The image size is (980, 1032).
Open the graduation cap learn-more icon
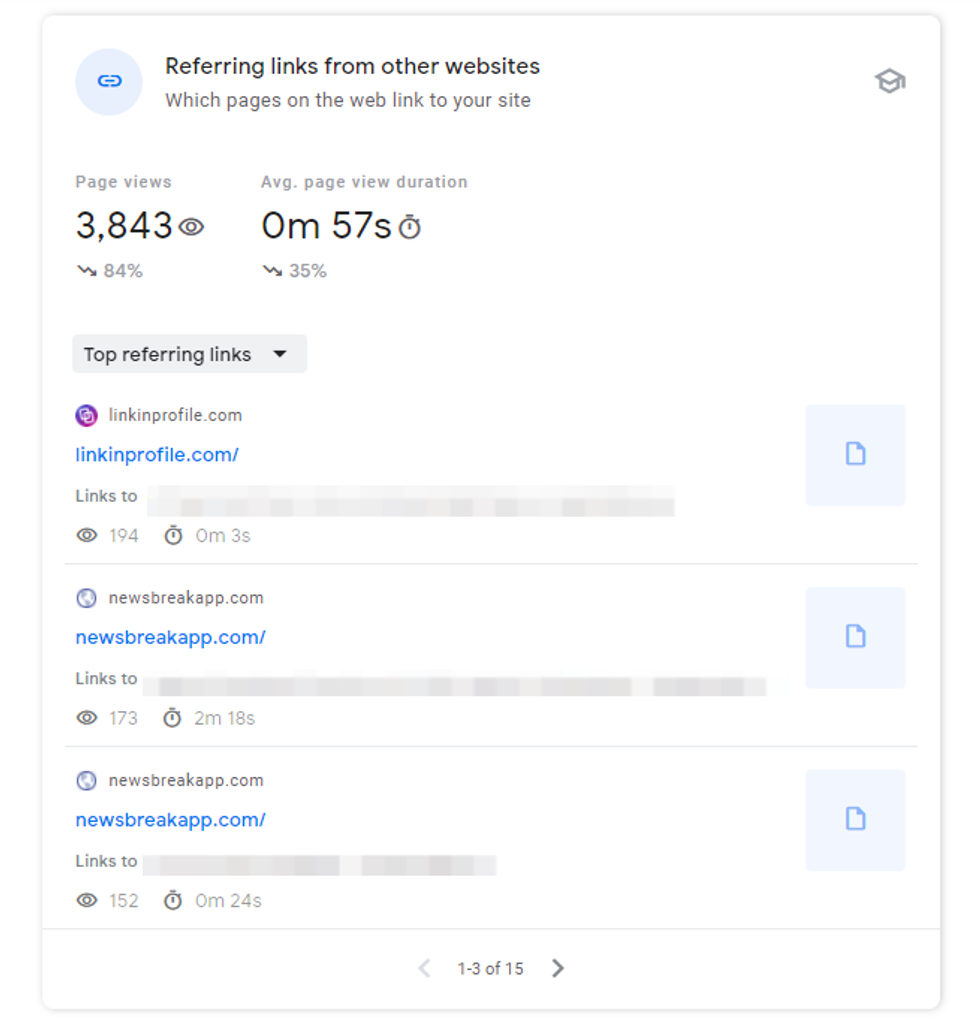[889, 82]
